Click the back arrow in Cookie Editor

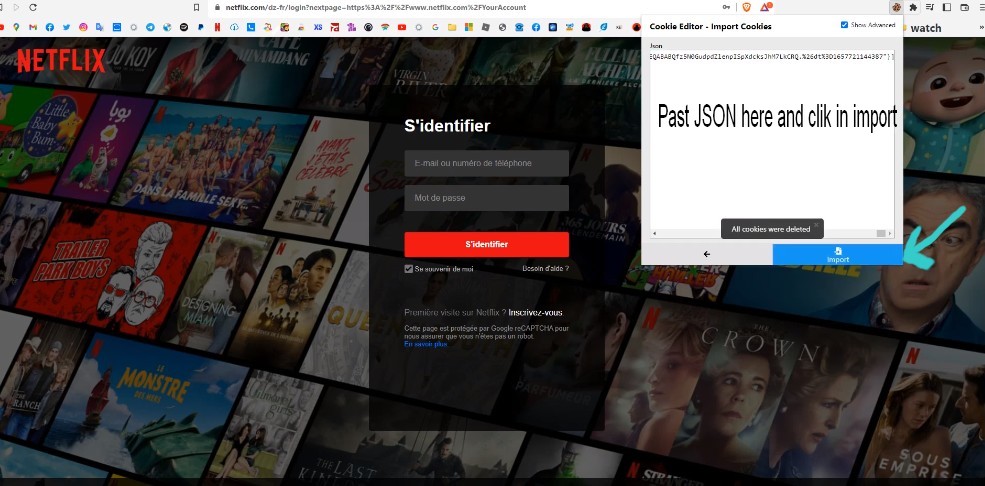(x=707, y=254)
